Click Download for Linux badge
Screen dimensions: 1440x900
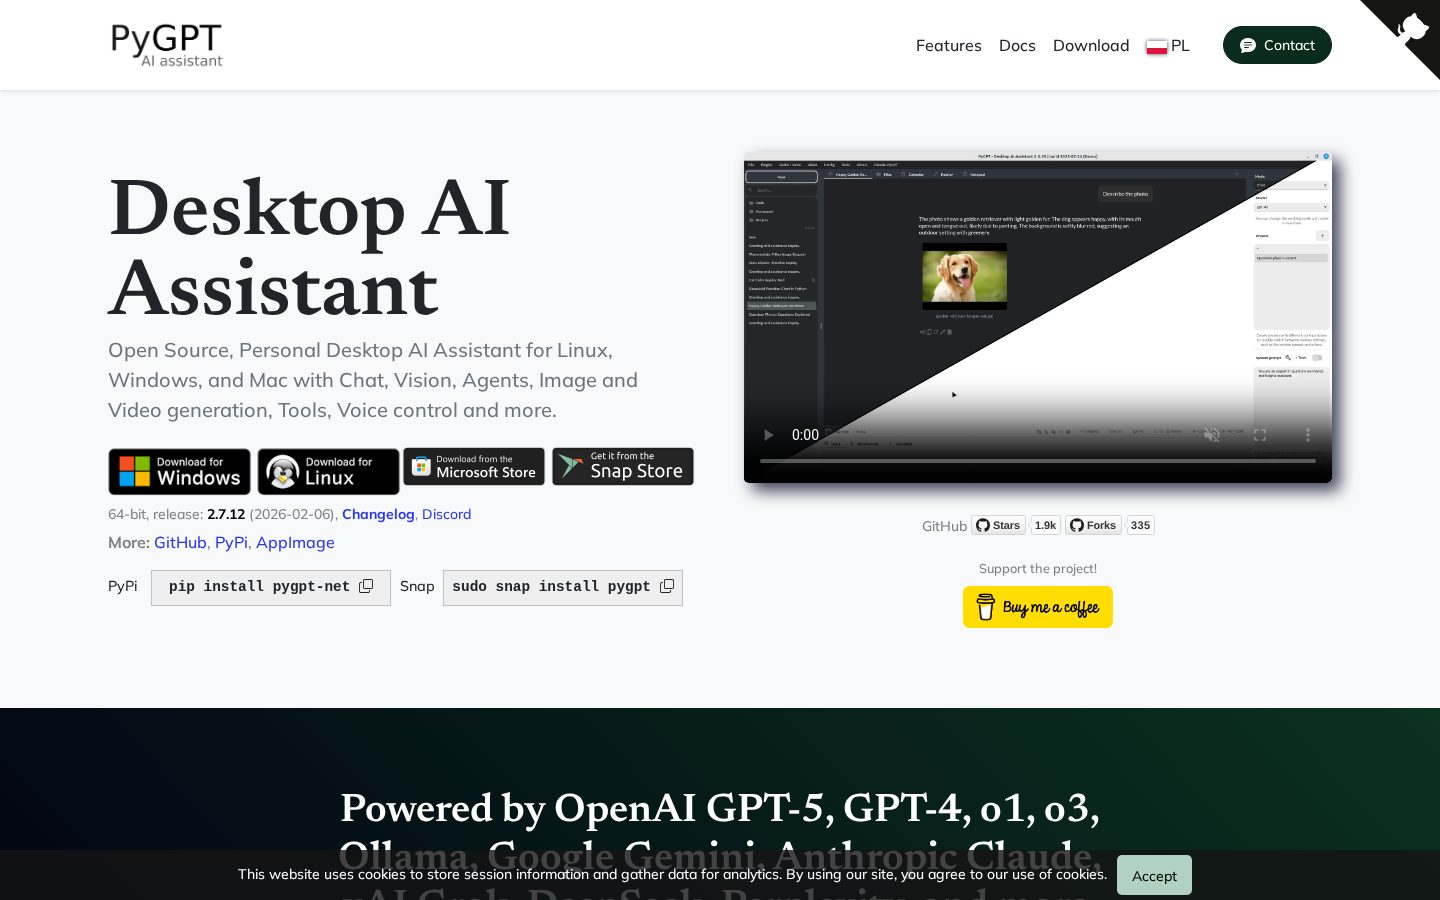[328, 471]
